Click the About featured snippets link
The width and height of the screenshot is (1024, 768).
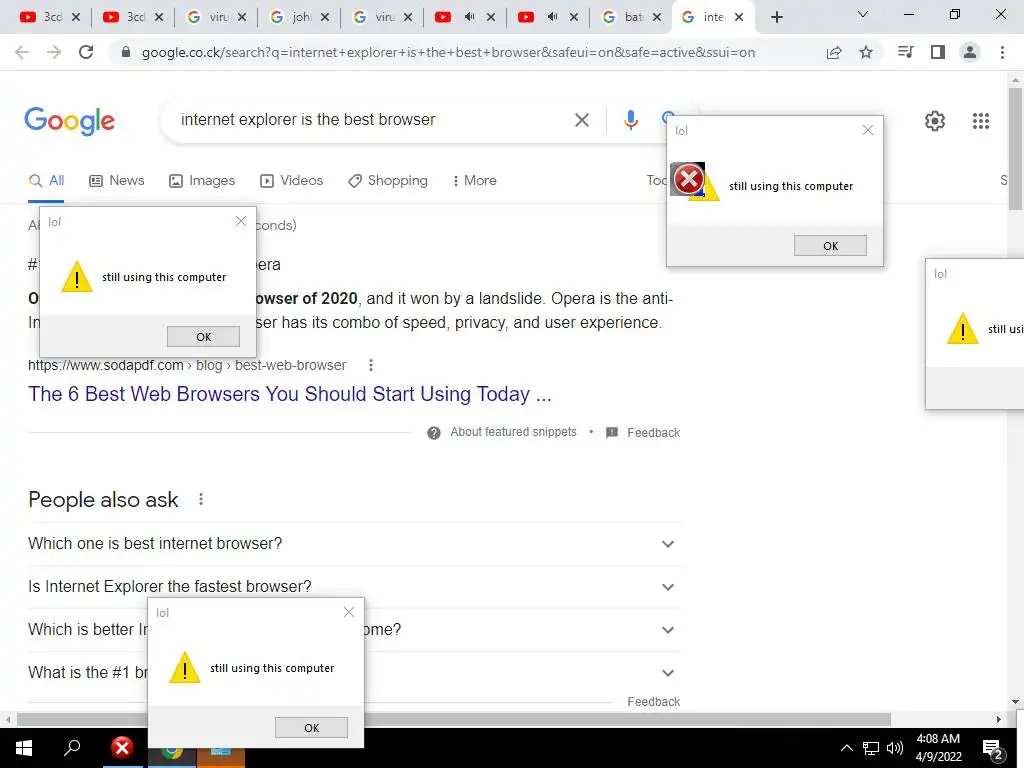[x=513, y=432]
